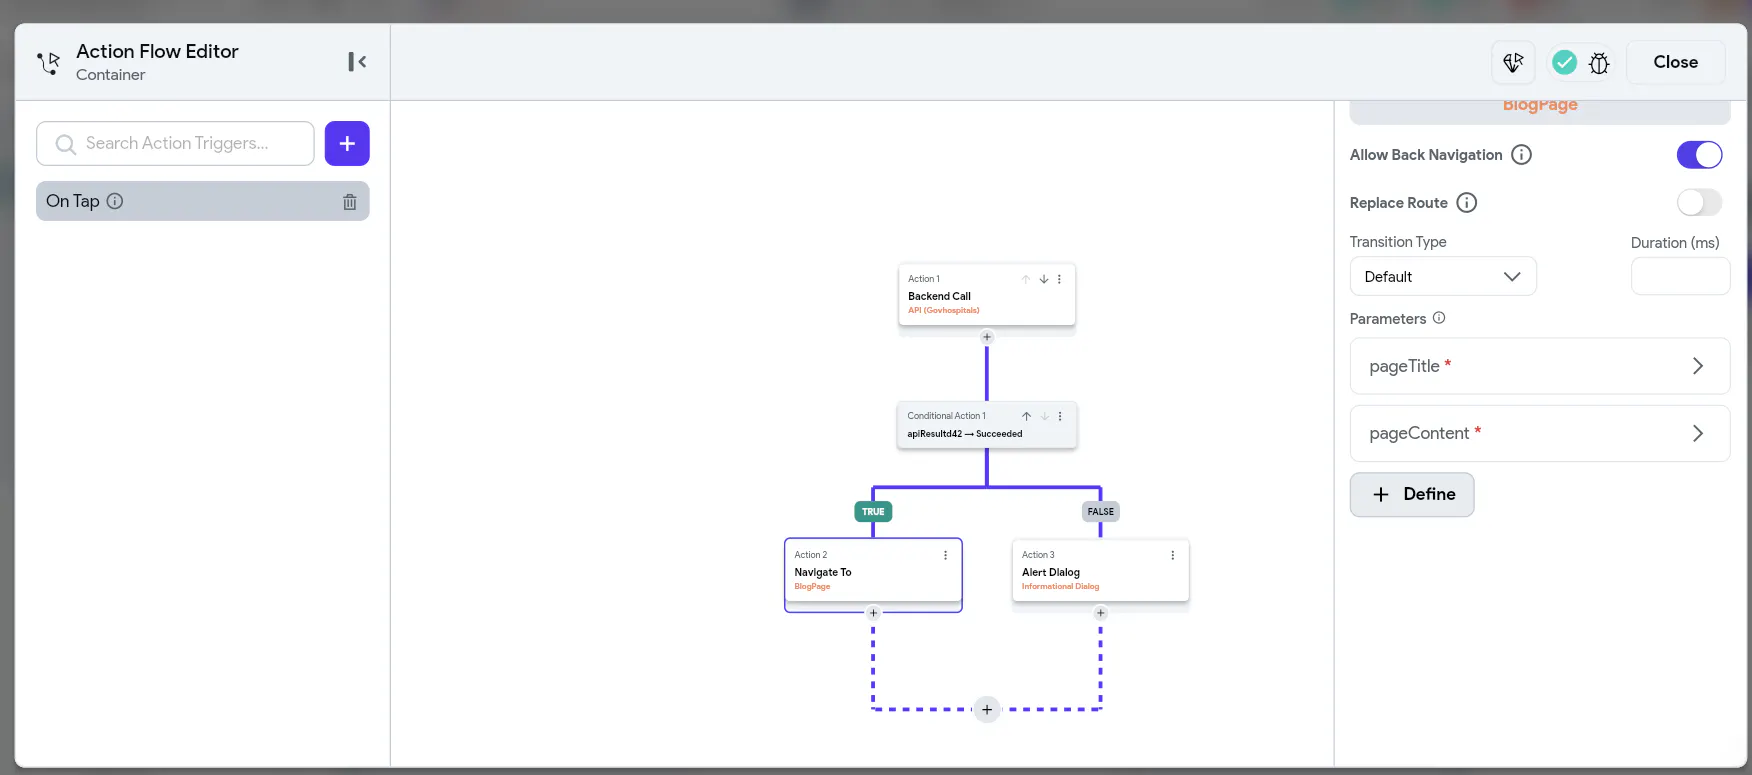1752x775 pixels.
Task: Expand the pageTitle parameter
Action: click(1540, 366)
